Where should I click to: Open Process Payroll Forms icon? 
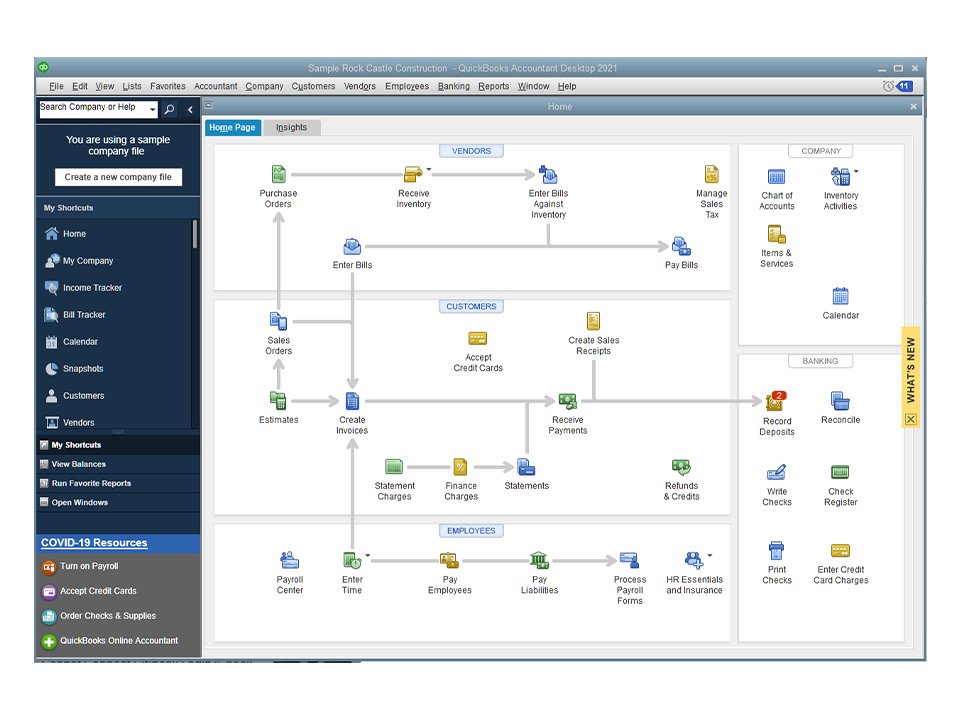(x=629, y=560)
